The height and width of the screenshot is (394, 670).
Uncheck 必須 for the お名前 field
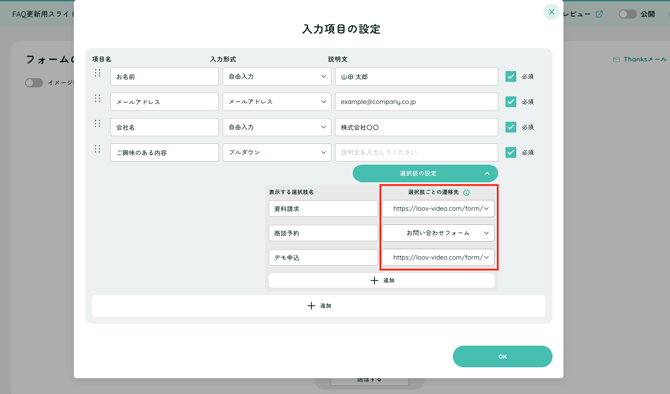tap(511, 76)
